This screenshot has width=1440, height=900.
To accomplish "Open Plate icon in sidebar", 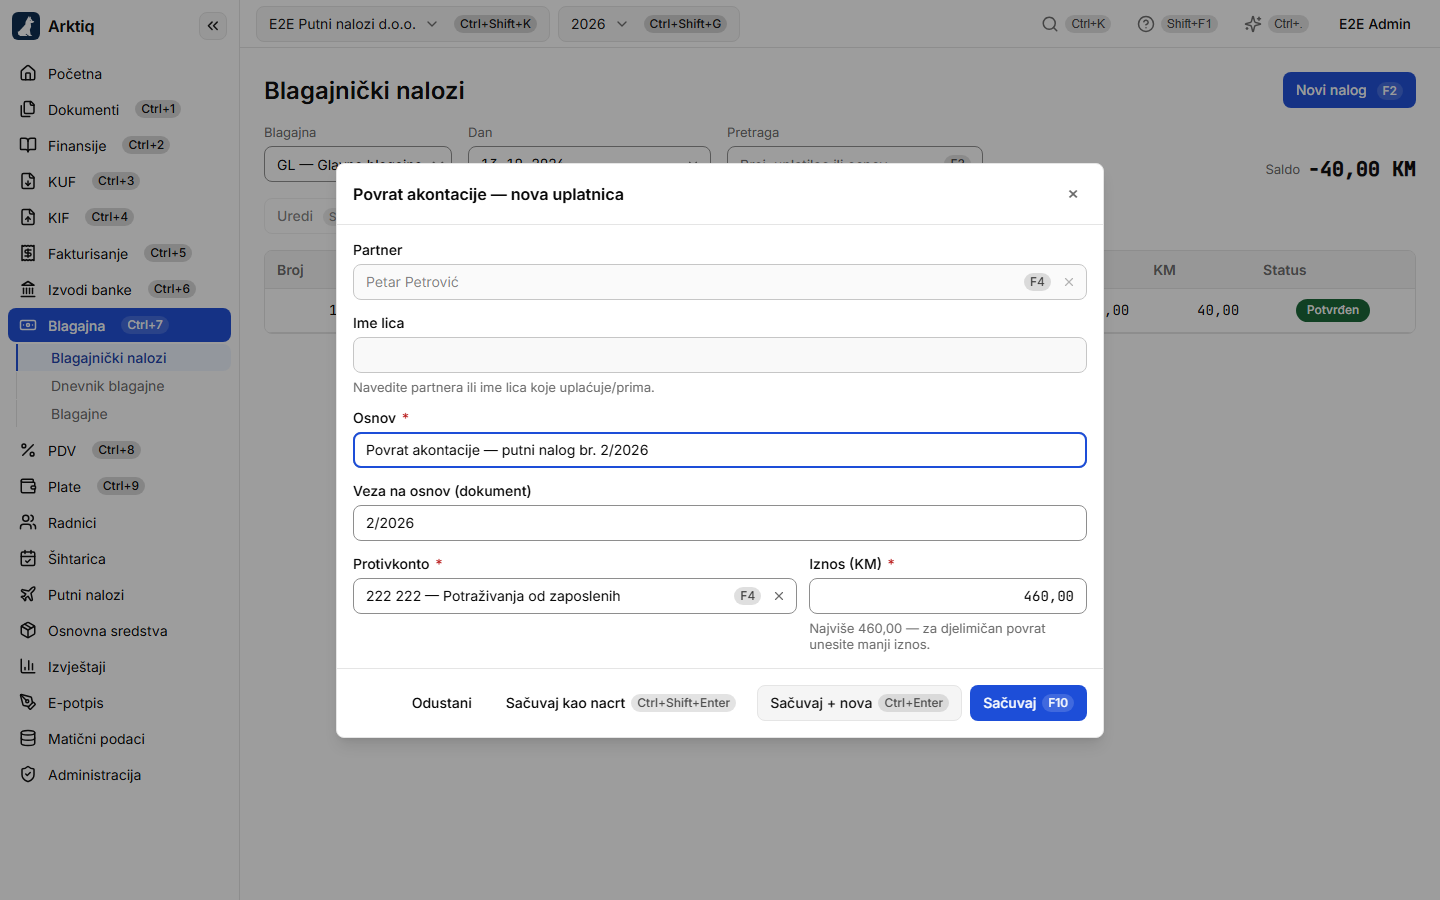I will point(28,486).
